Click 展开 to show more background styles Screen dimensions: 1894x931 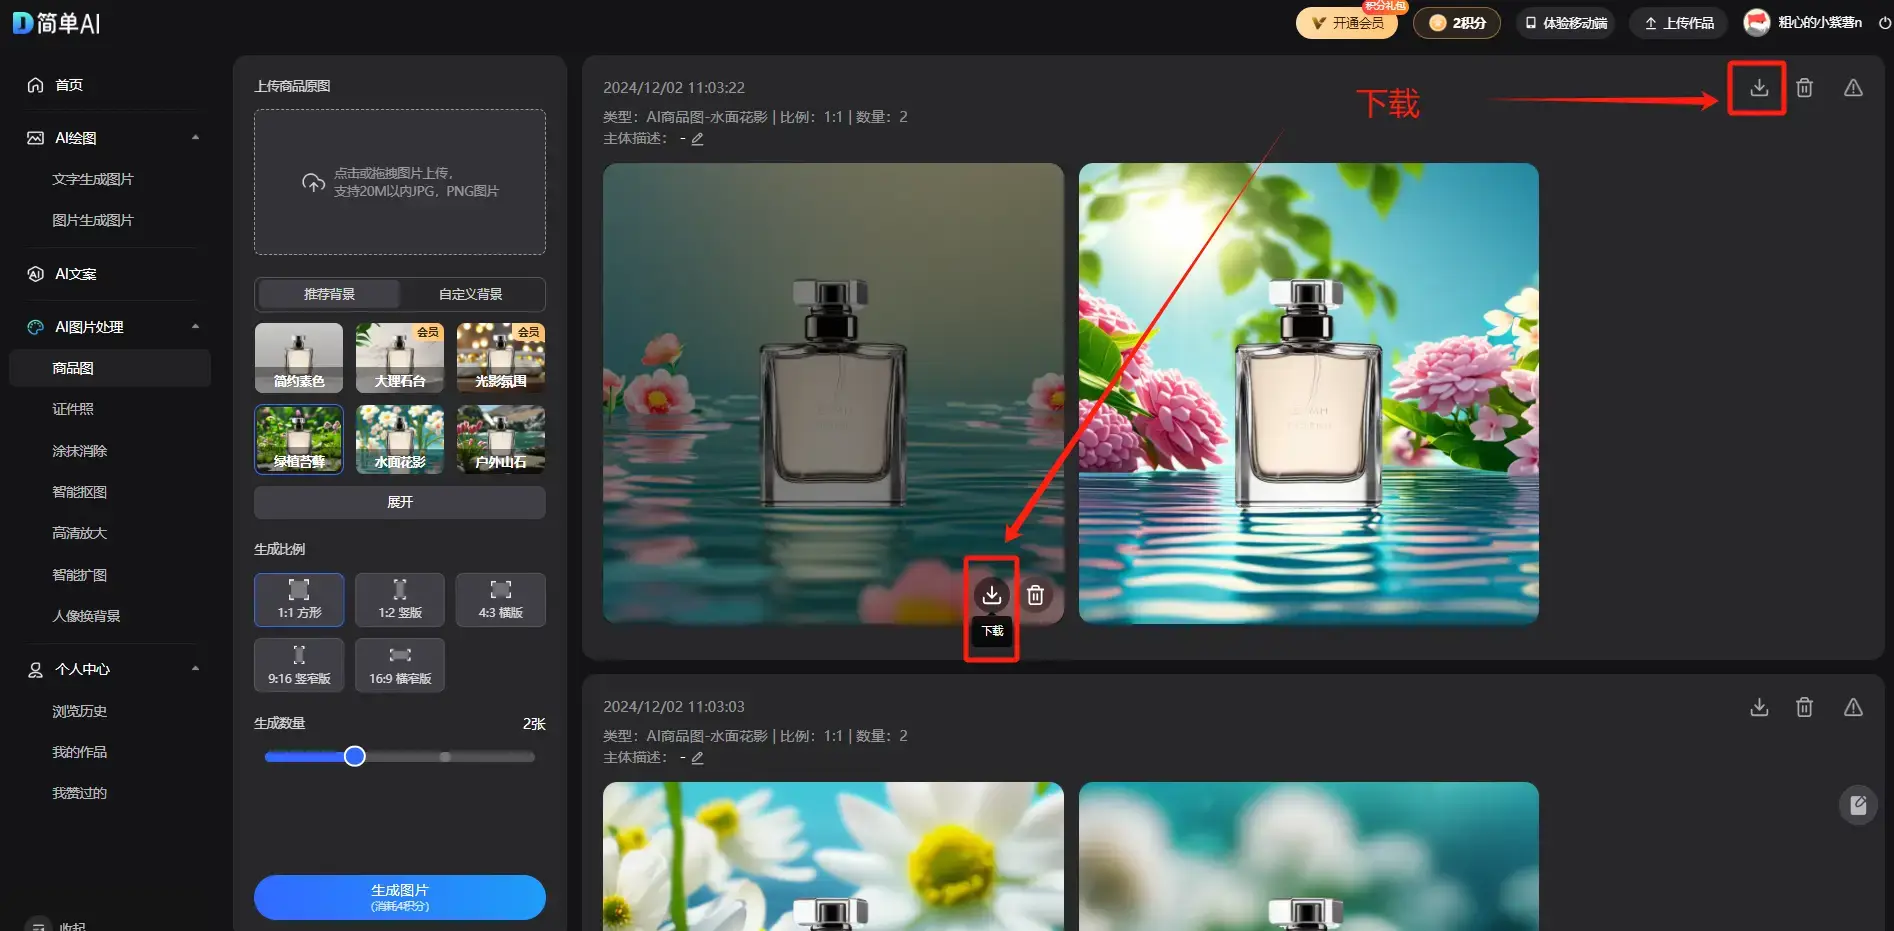pyautogui.click(x=399, y=502)
